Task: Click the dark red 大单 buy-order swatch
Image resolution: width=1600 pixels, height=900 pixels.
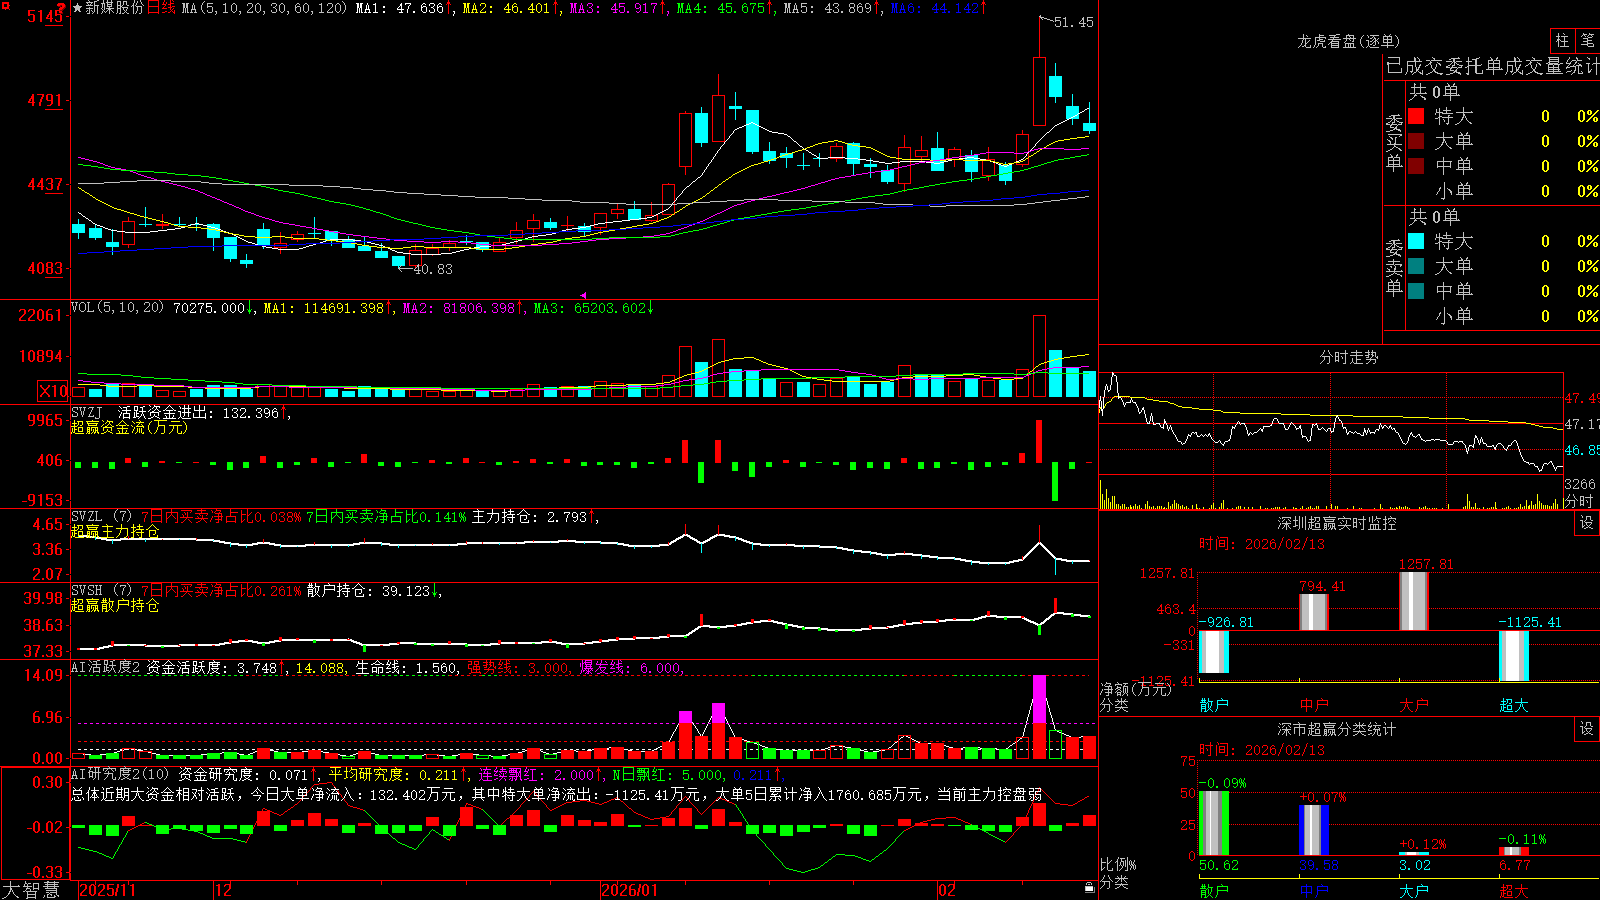Action: [1416, 141]
